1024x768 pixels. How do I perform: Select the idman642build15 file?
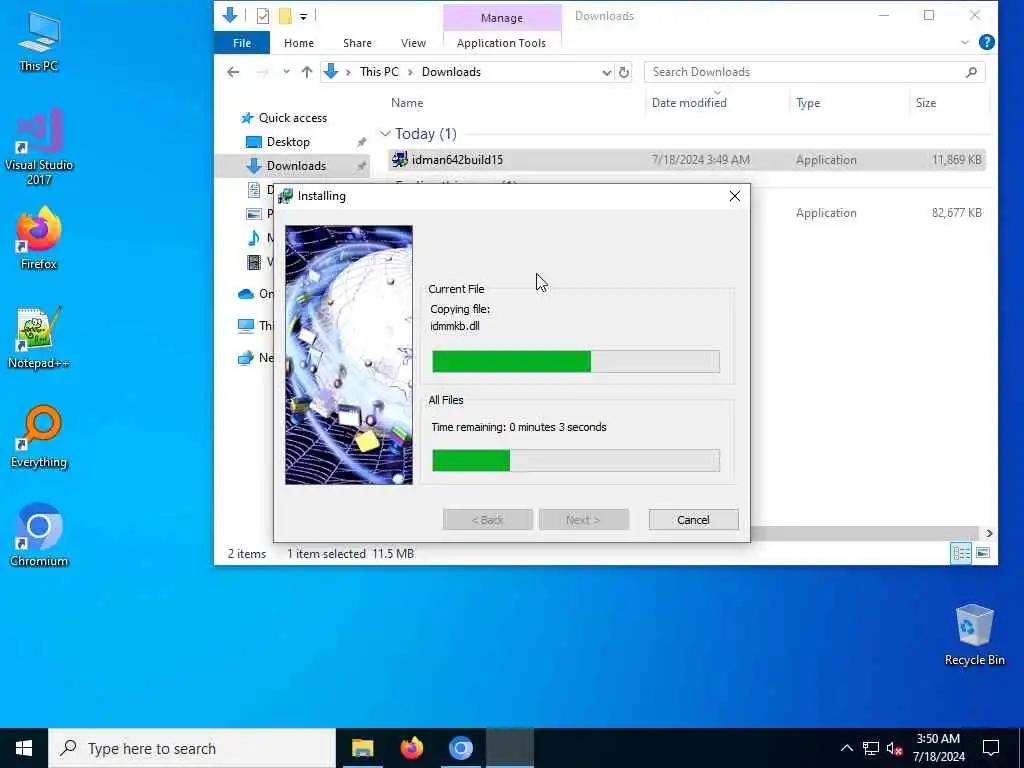tap(686, 160)
